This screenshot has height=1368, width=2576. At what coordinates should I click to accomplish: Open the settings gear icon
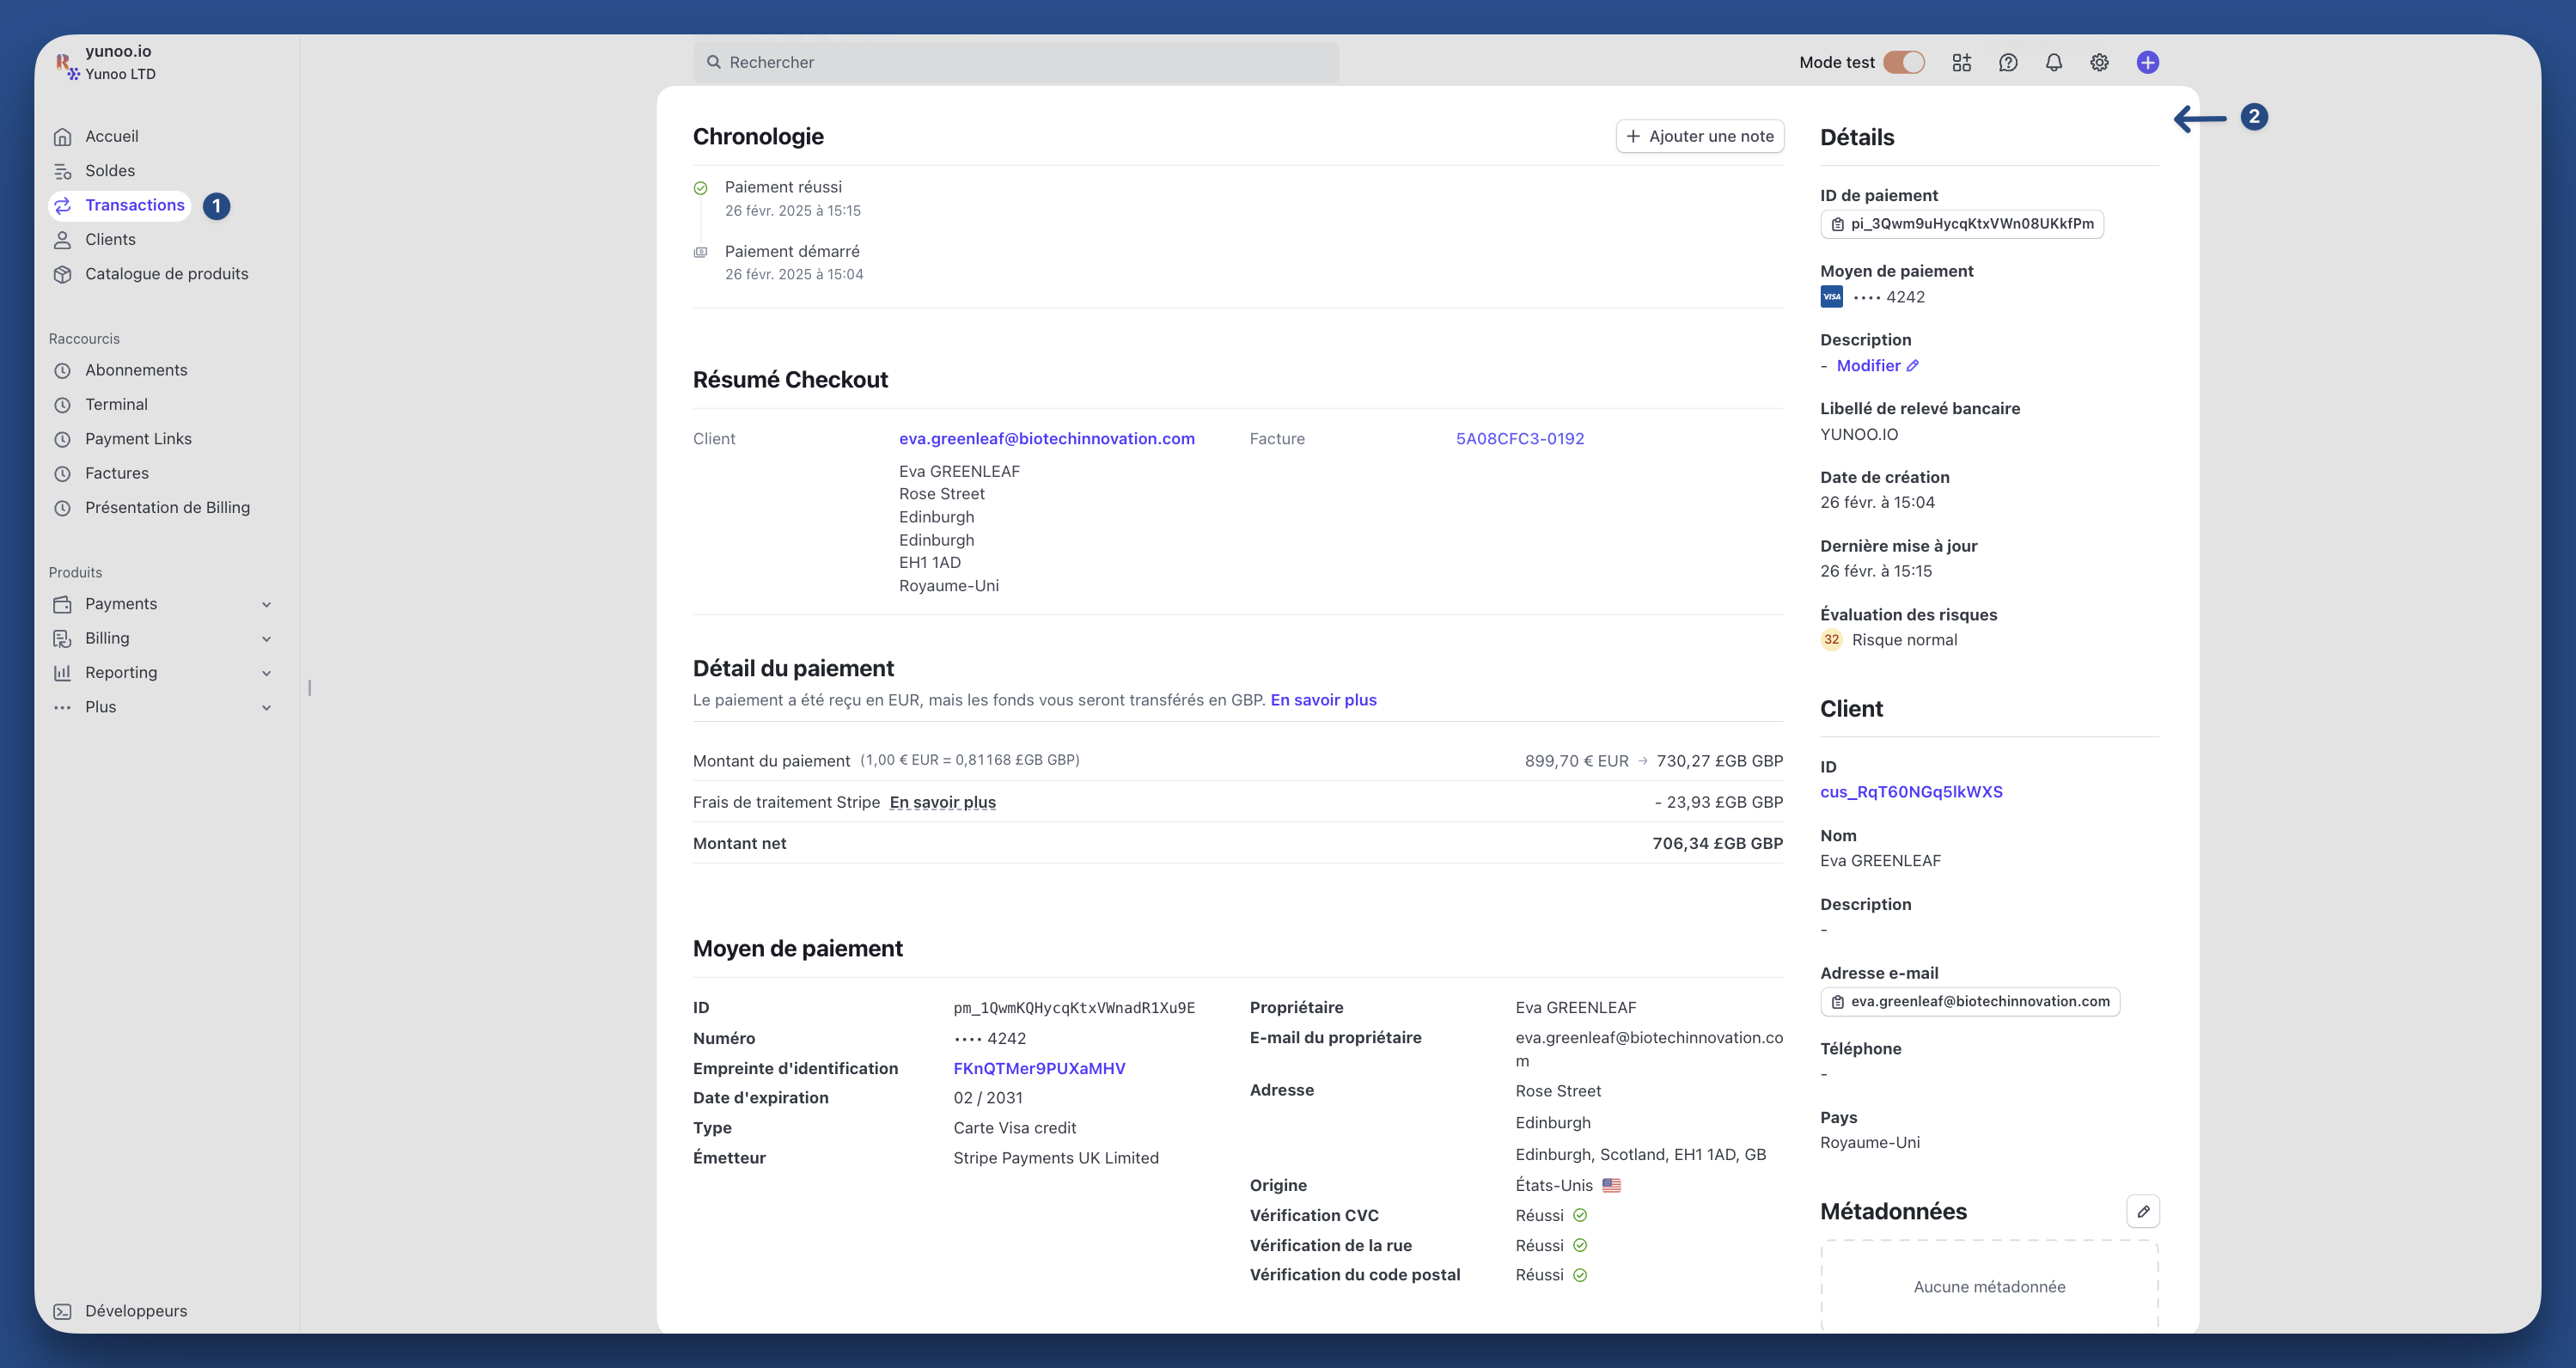tap(2099, 62)
